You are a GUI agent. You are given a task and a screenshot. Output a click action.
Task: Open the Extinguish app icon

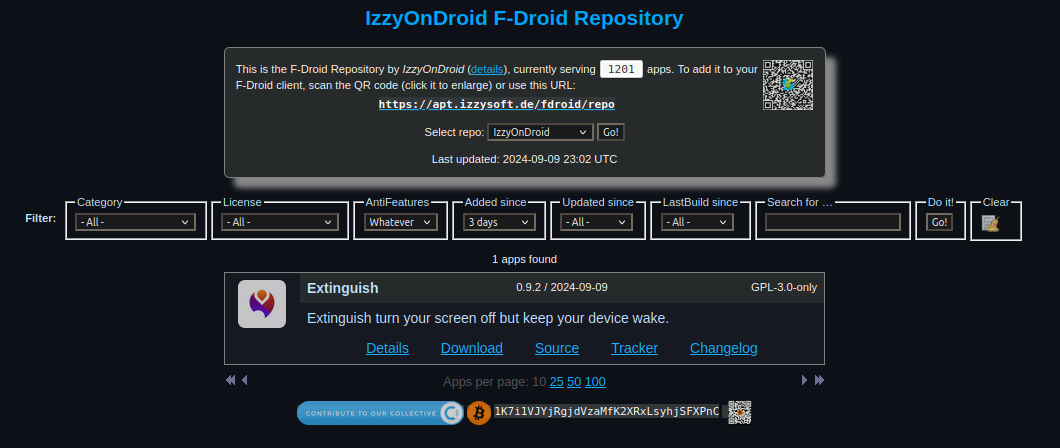(262, 304)
